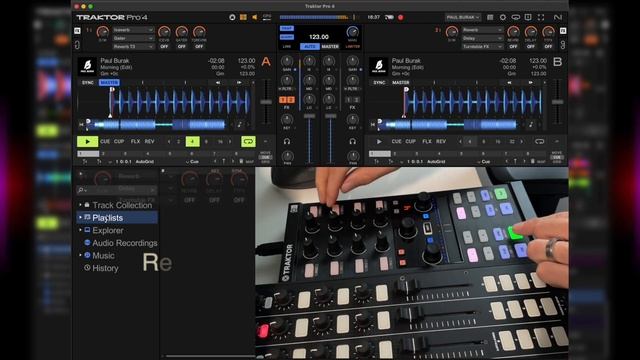
Task: Enable first effect OFF button in FX Unit 1
Action: point(164,47)
